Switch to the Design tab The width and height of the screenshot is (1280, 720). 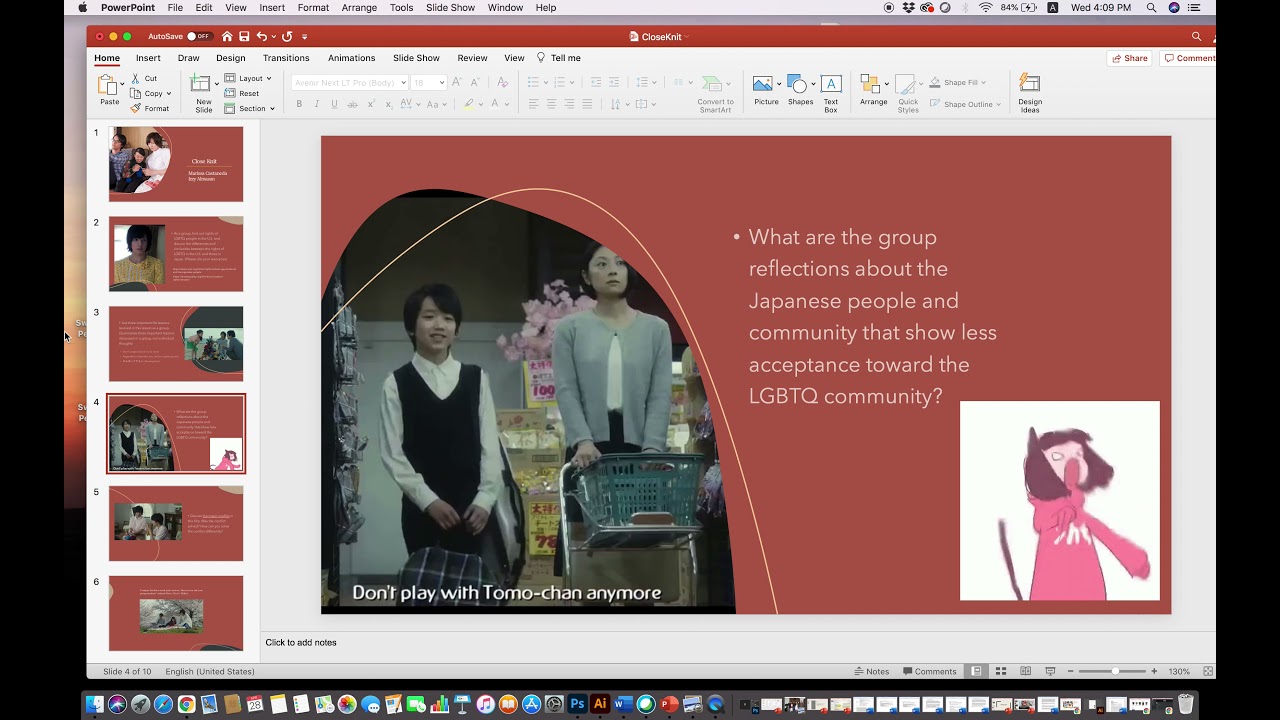coord(231,58)
